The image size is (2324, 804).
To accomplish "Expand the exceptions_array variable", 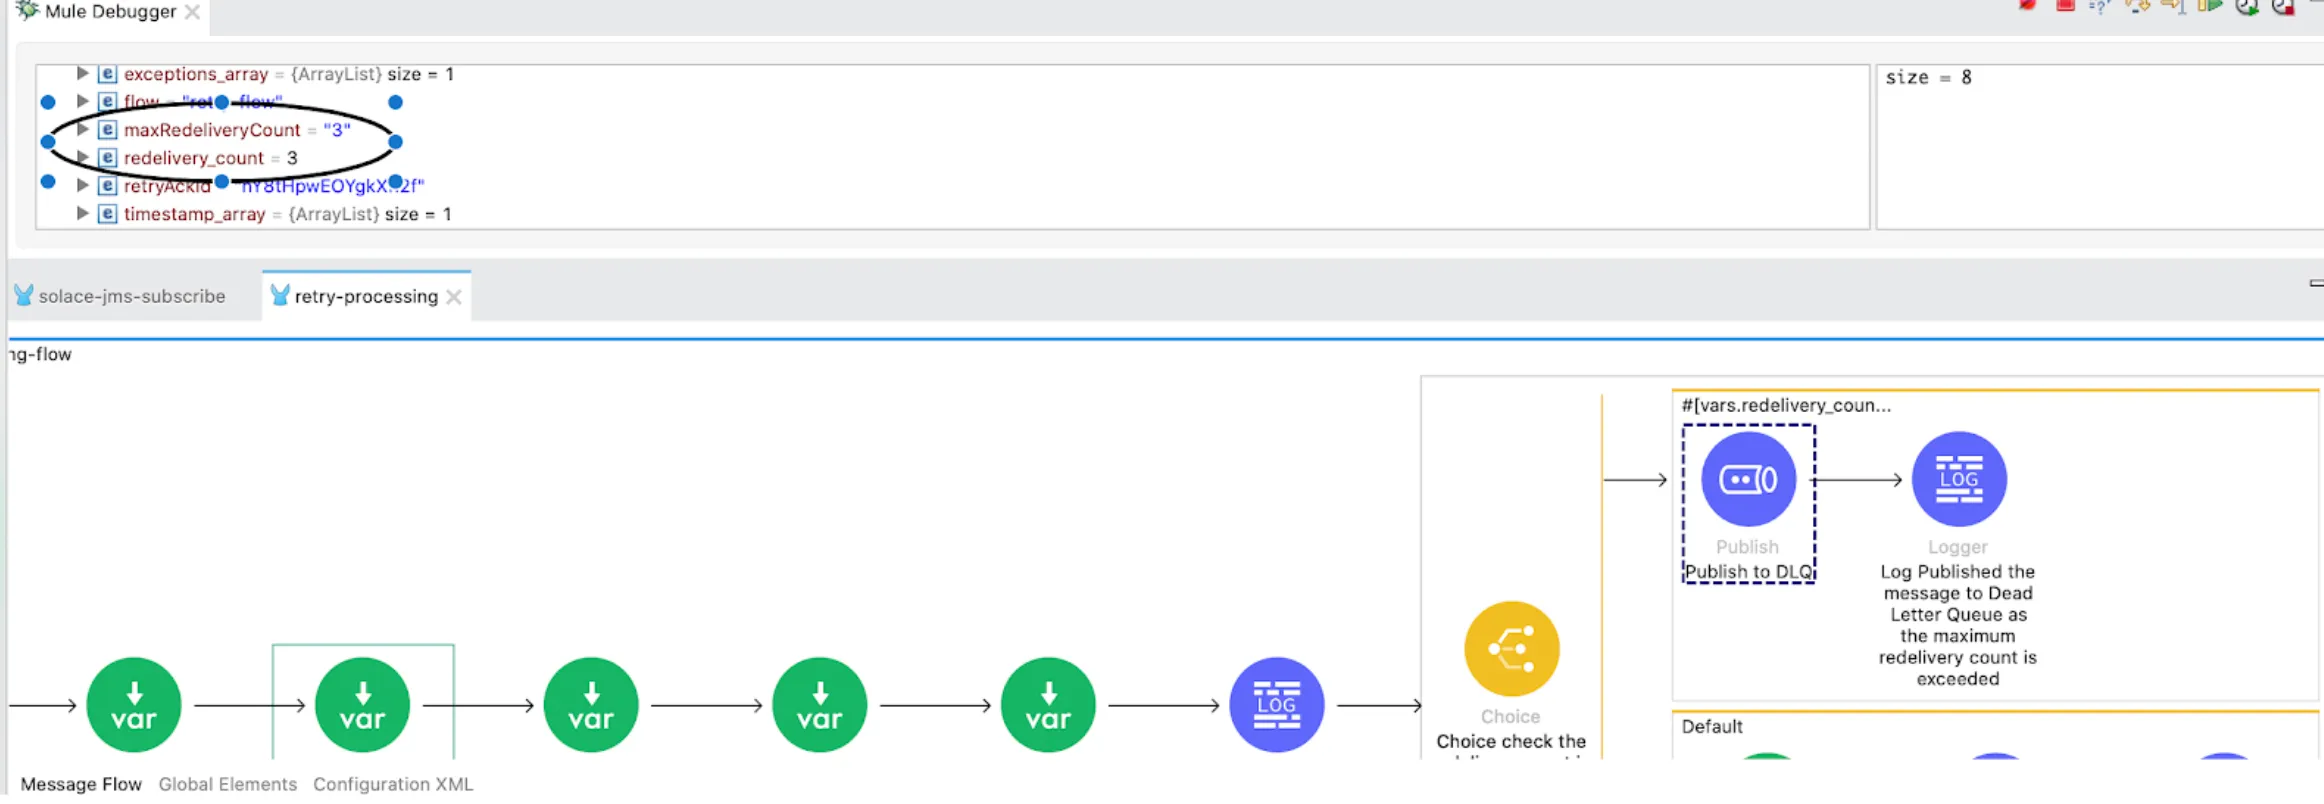I will pyautogui.click(x=83, y=73).
